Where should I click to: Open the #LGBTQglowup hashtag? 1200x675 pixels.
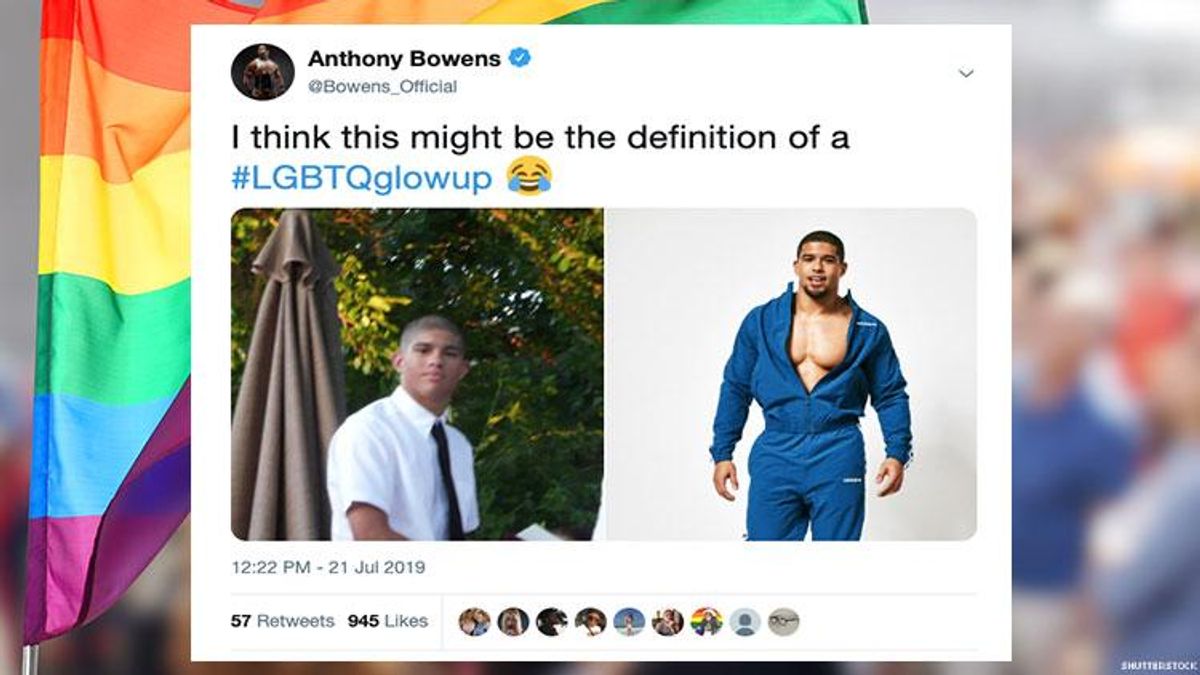pyautogui.click(x=361, y=179)
